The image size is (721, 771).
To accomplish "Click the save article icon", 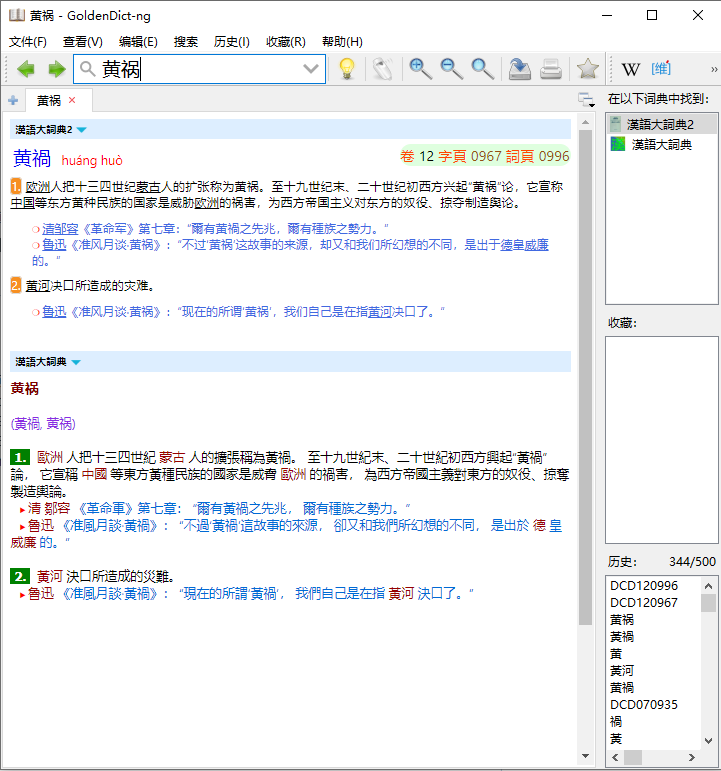I will (x=519, y=69).
